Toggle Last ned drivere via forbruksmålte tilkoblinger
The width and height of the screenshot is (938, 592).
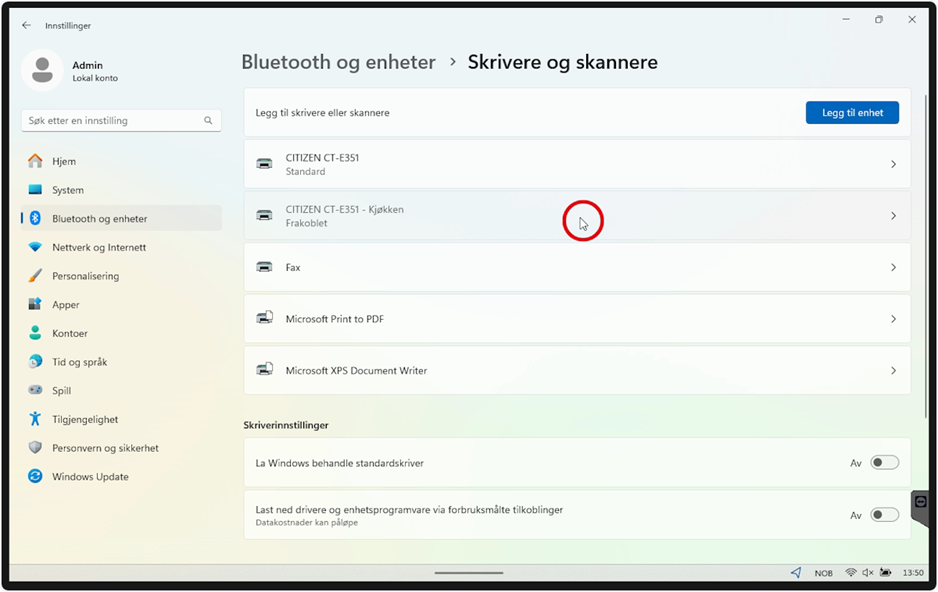click(x=884, y=515)
